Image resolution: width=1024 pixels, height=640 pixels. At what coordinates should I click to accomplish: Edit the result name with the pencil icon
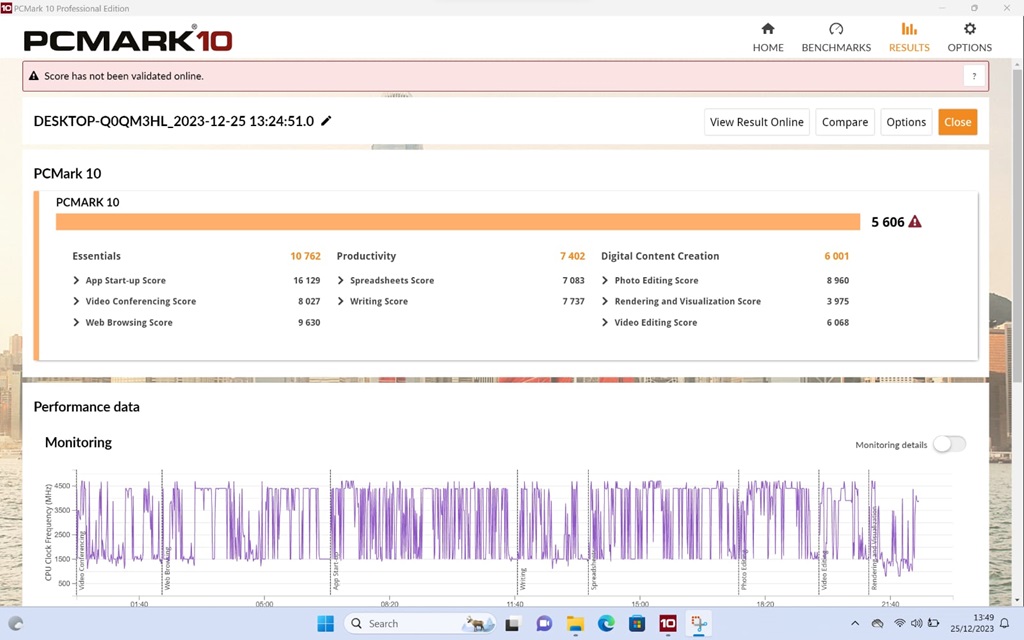[326, 121]
